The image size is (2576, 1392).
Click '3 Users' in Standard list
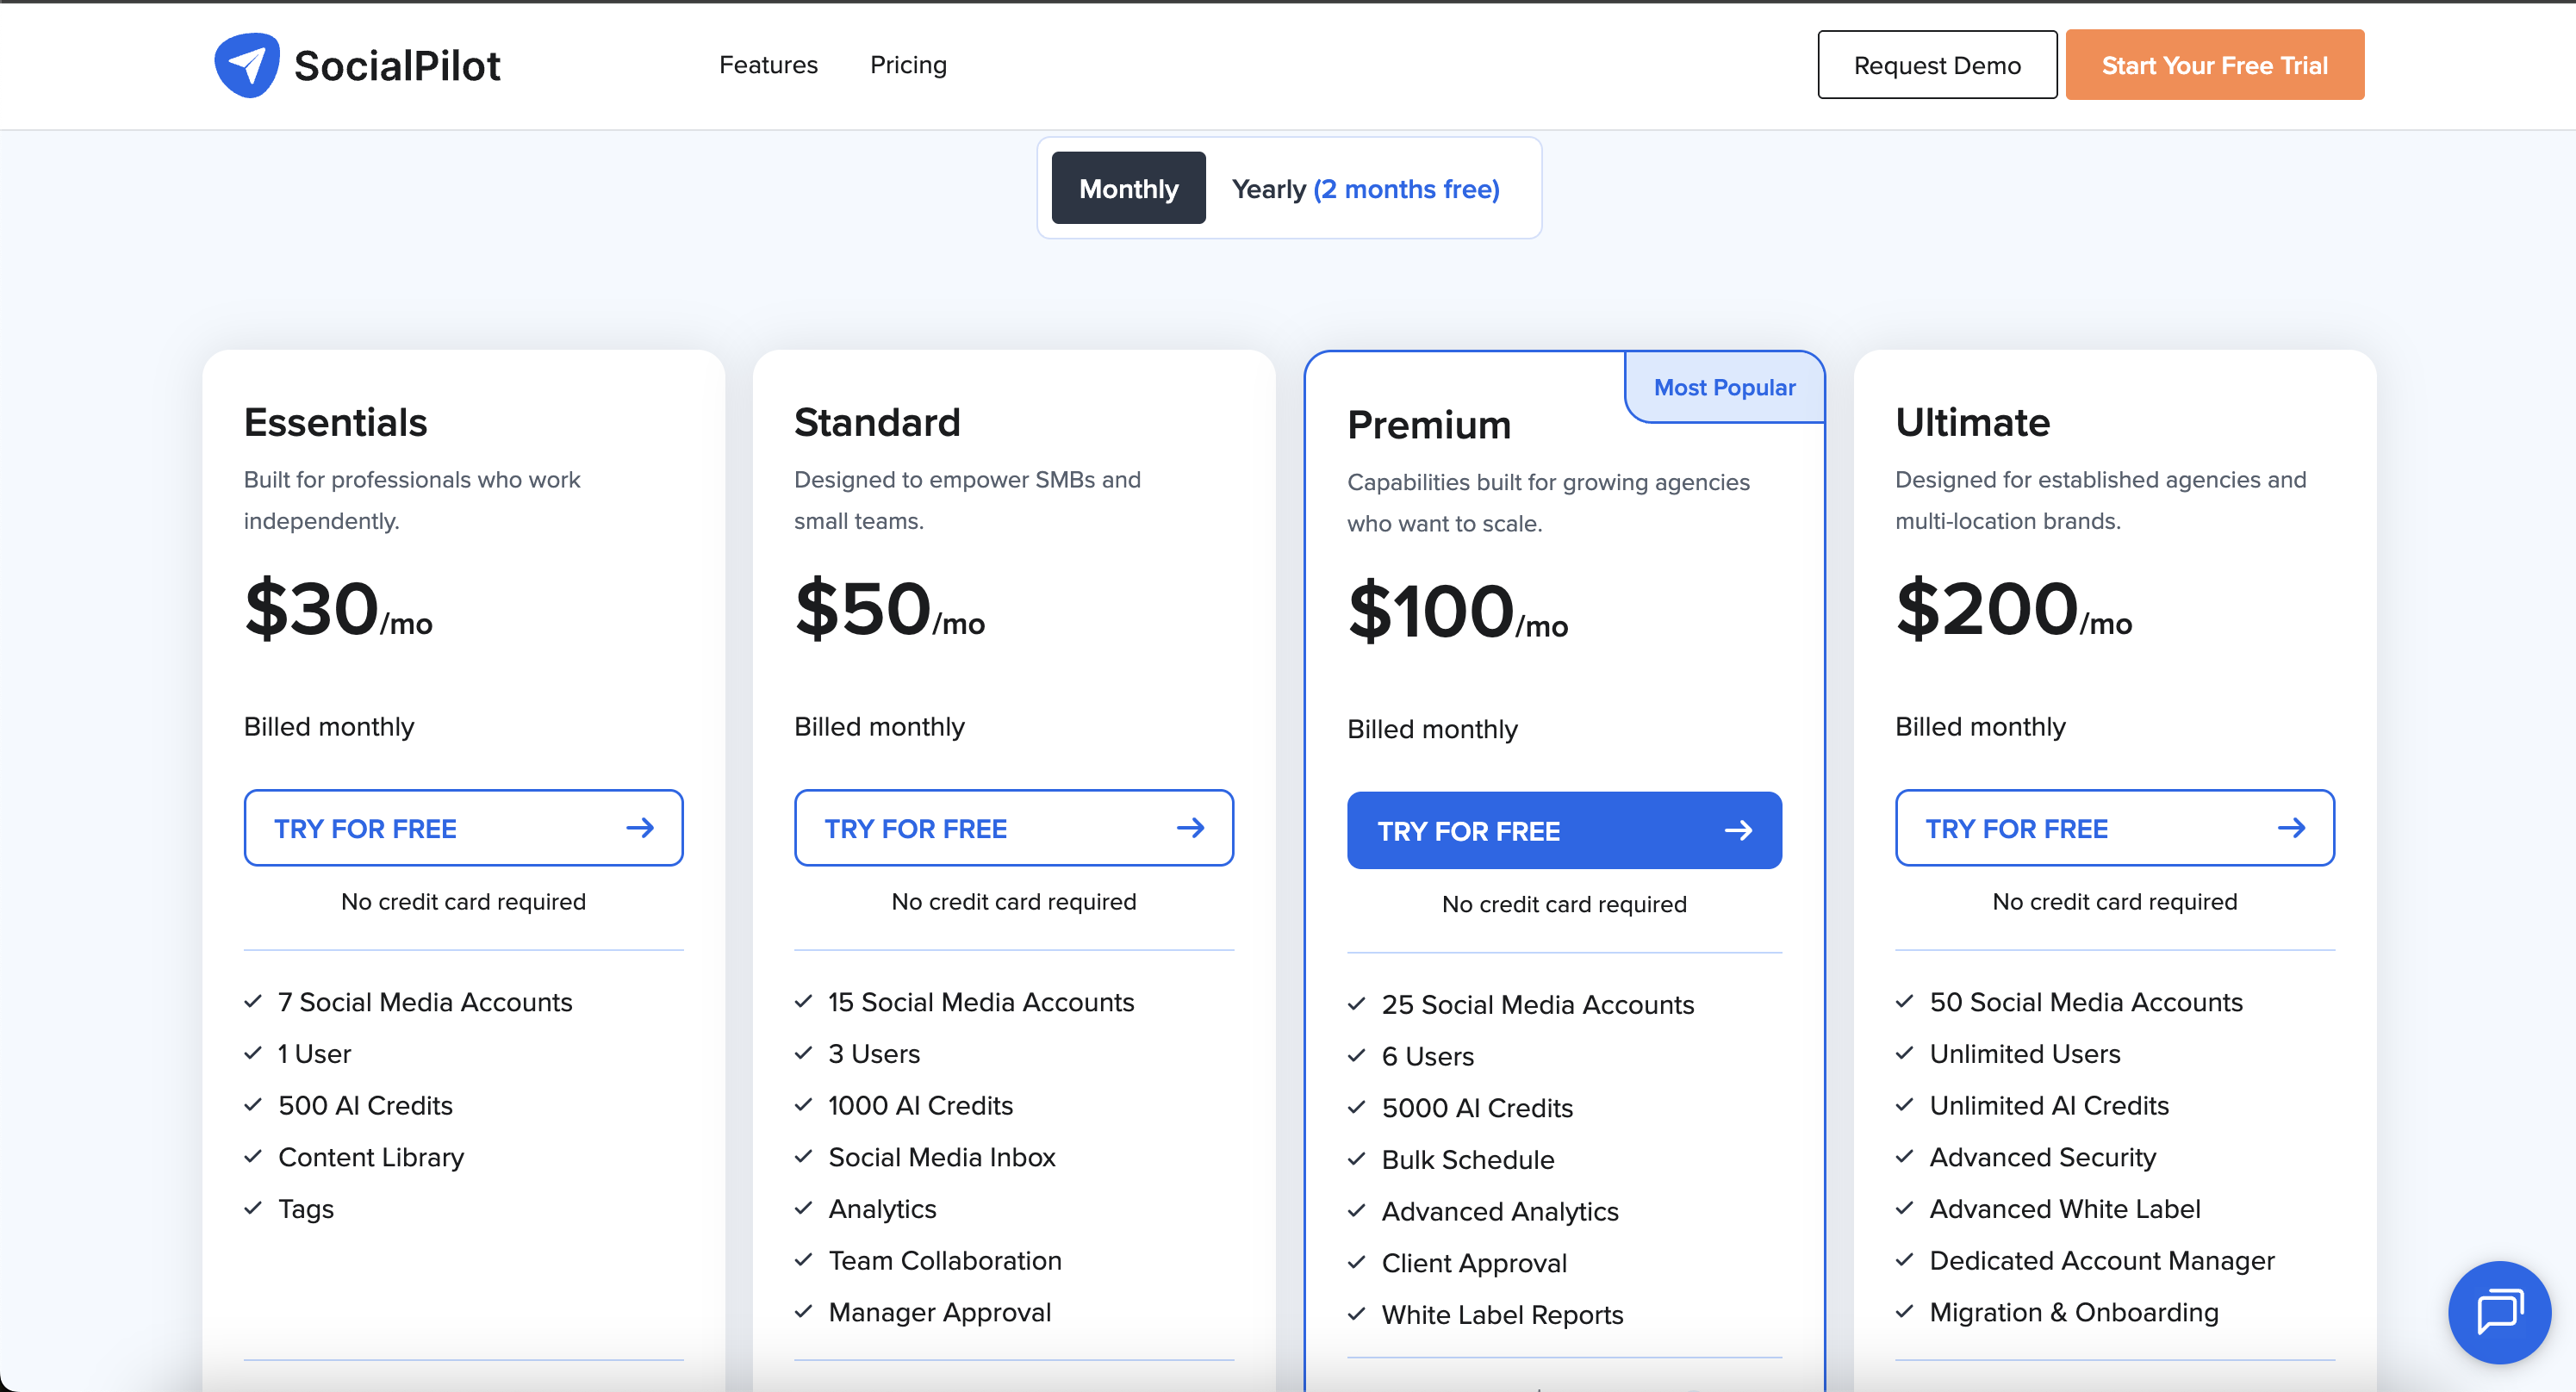point(874,1054)
